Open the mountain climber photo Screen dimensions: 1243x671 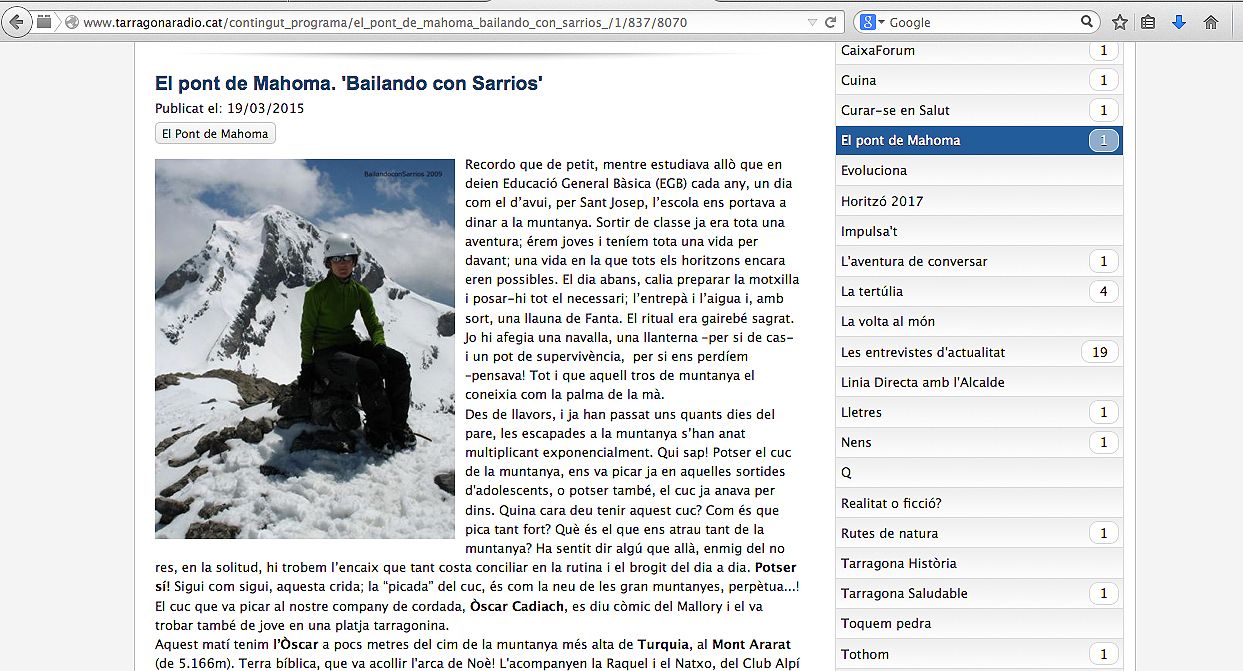(x=305, y=349)
